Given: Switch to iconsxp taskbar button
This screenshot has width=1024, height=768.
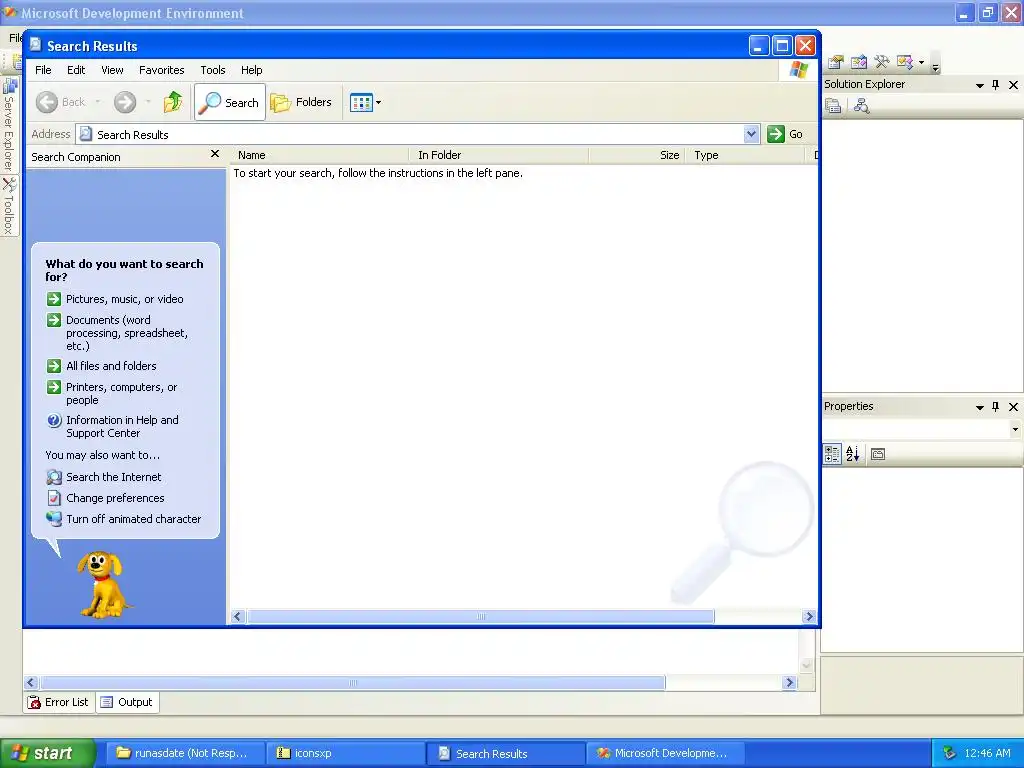Looking at the screenshot, I should tap(344, 753).
